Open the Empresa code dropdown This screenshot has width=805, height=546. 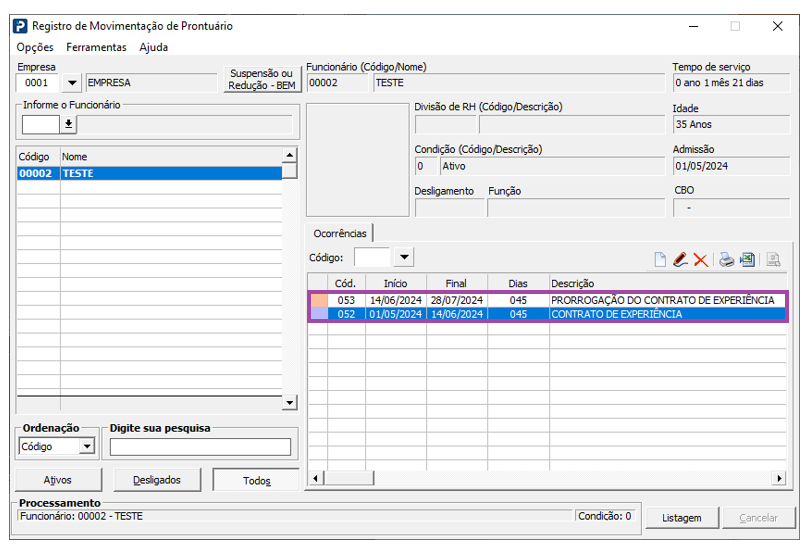(72, 83)
